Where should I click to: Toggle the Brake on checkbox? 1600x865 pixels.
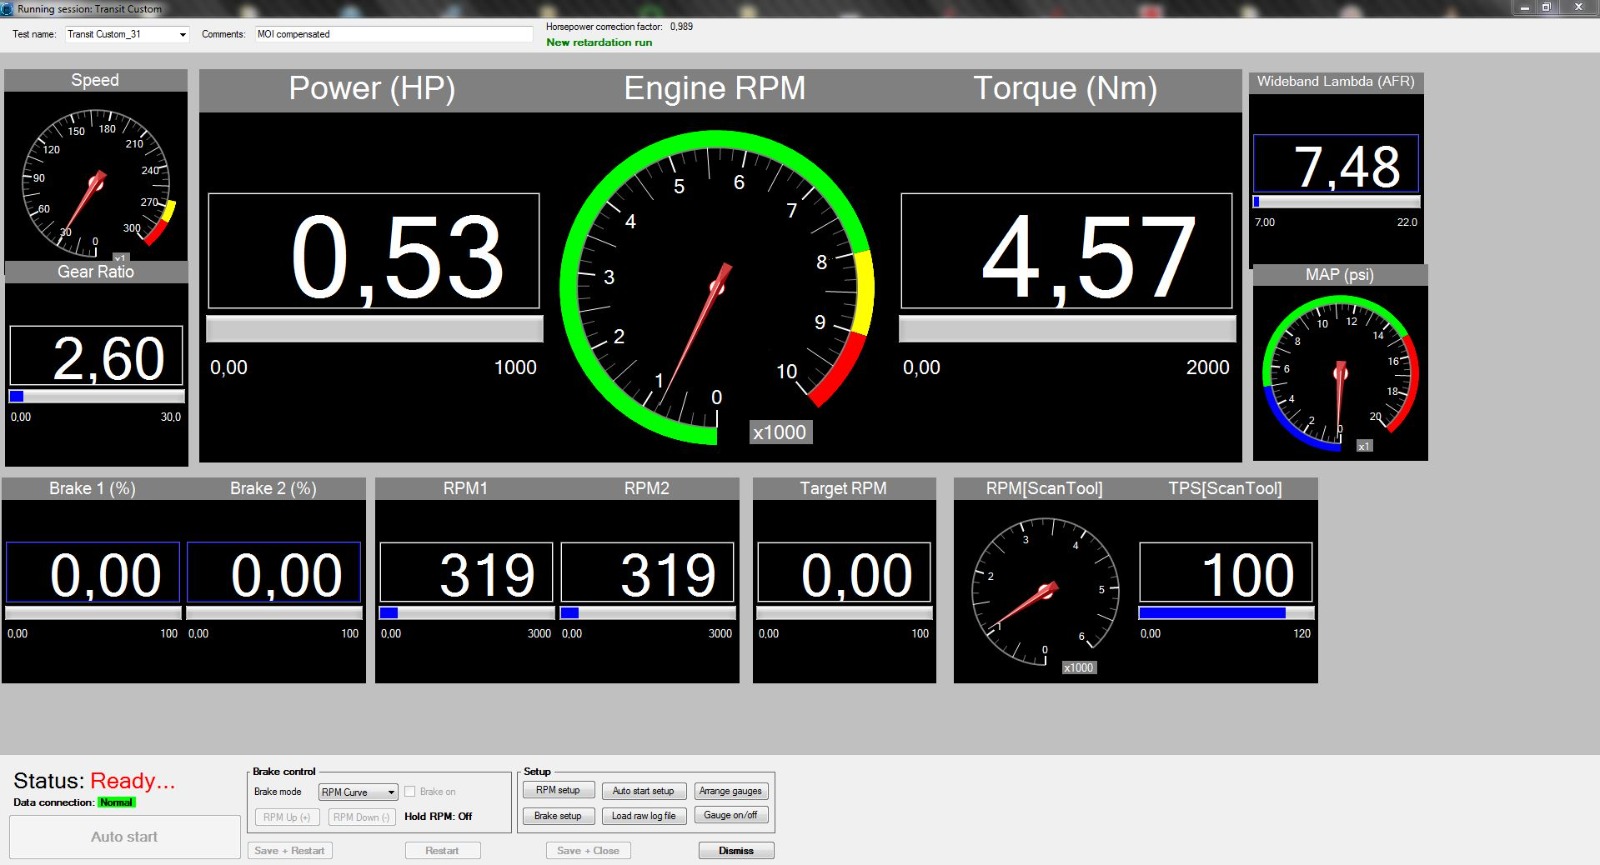(x=410, y=792)
